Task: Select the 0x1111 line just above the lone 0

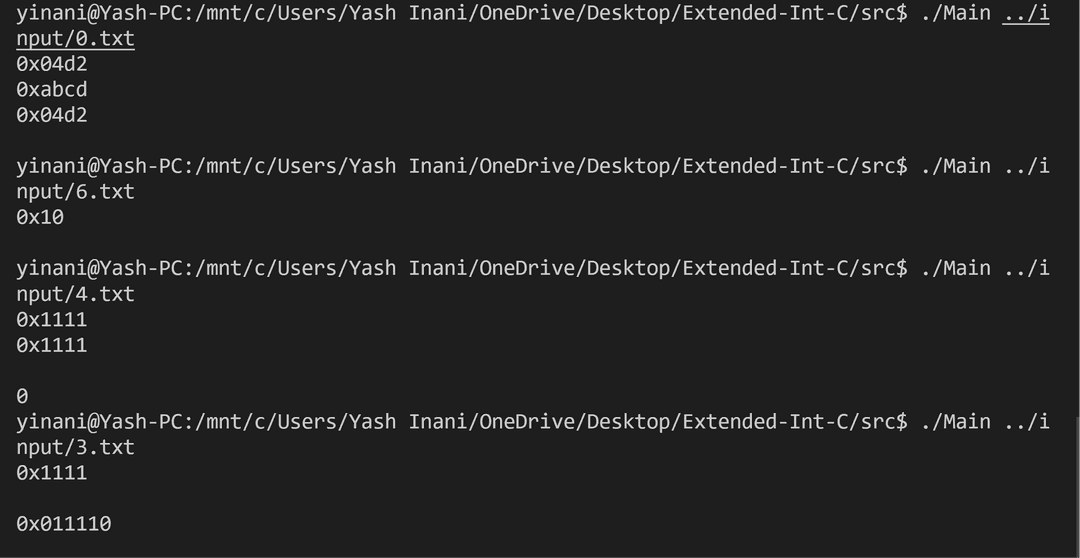Action: coord(52,345)
